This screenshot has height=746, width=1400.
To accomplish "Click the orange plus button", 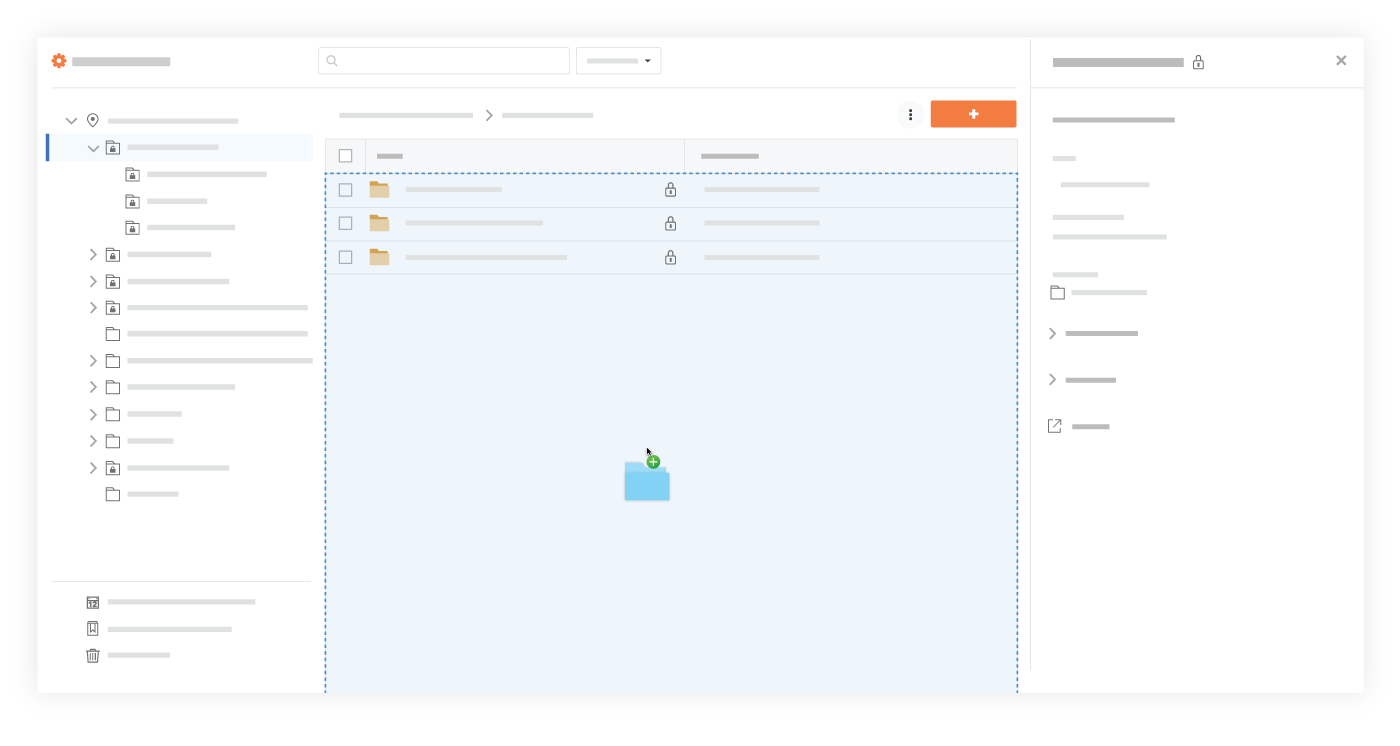I will [x=973, y=114].
